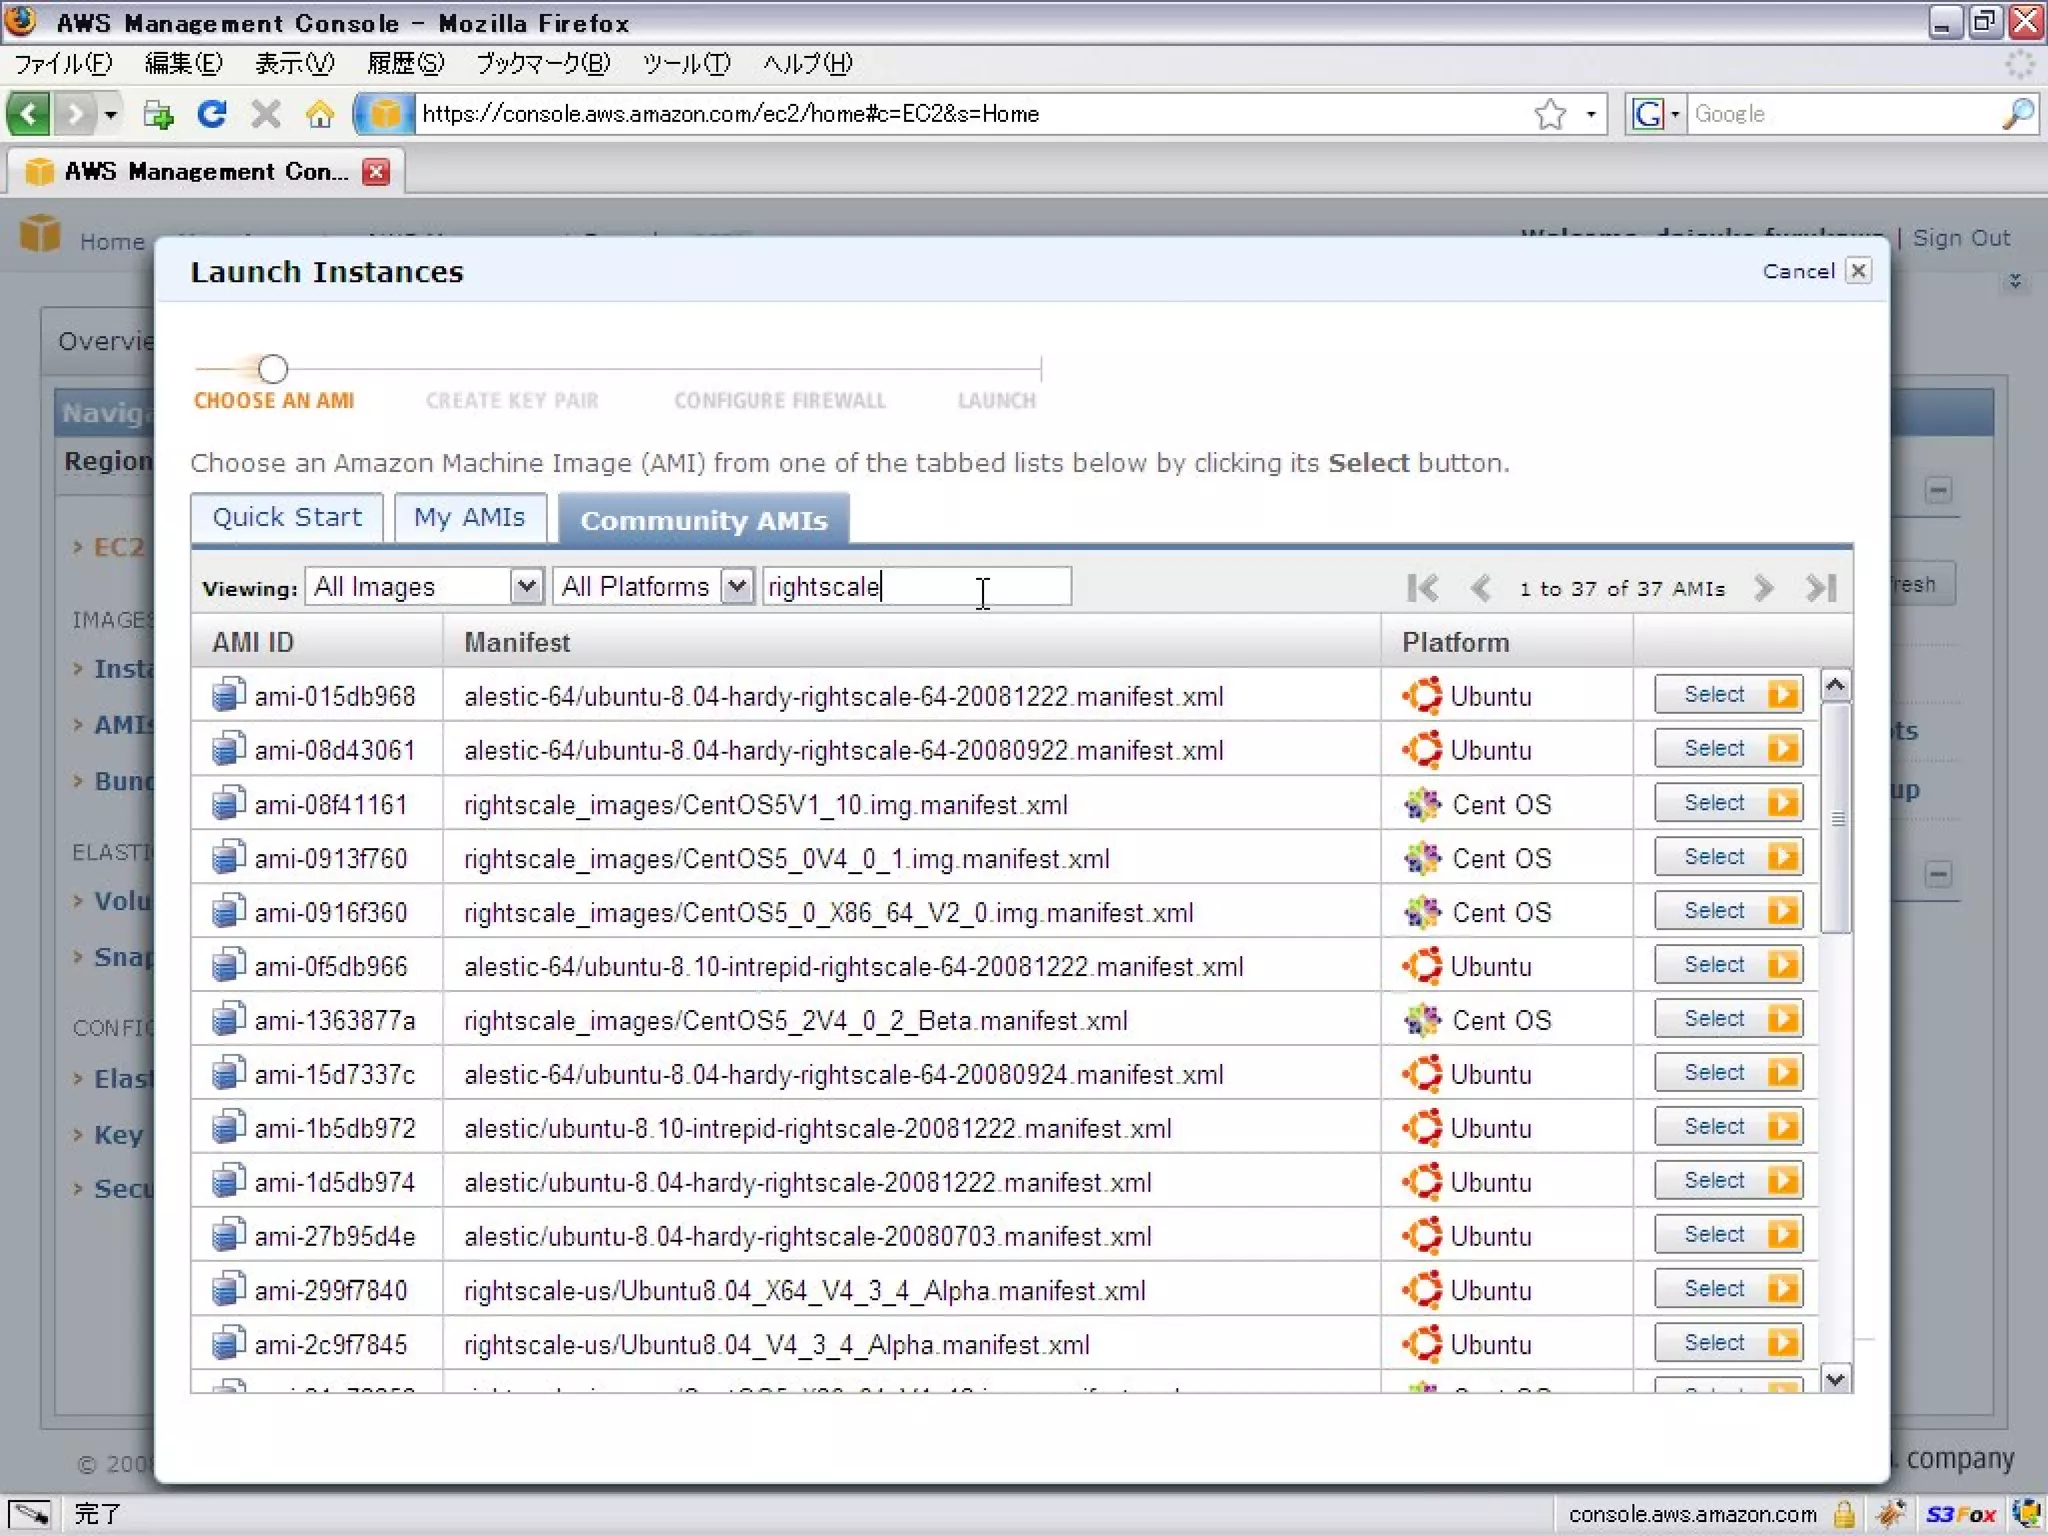Click site identity icon in address bar

(384, 114)
